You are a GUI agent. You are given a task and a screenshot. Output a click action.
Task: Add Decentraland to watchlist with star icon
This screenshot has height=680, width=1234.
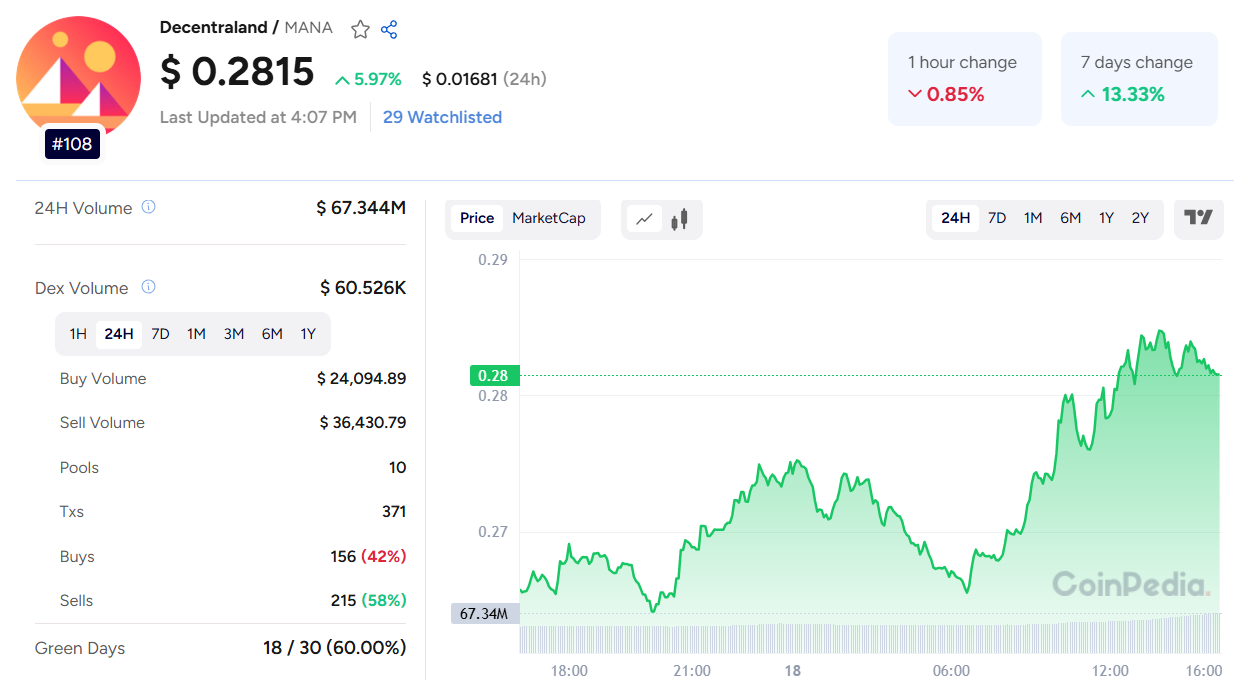360,29
